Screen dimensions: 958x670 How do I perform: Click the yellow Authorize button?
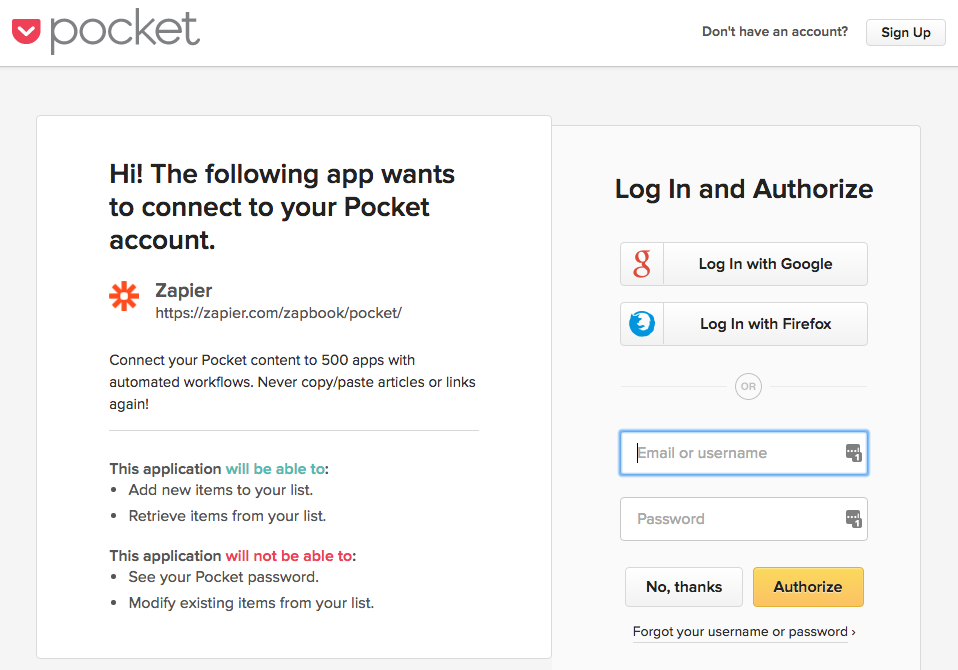(808, 587)
